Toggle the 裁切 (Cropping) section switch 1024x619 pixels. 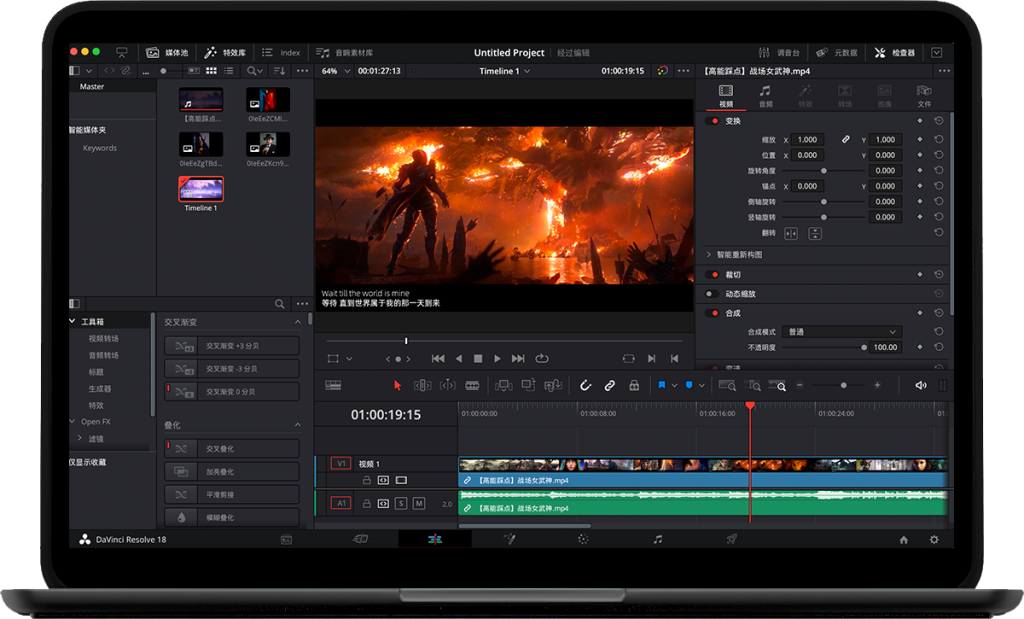[713, 275]
